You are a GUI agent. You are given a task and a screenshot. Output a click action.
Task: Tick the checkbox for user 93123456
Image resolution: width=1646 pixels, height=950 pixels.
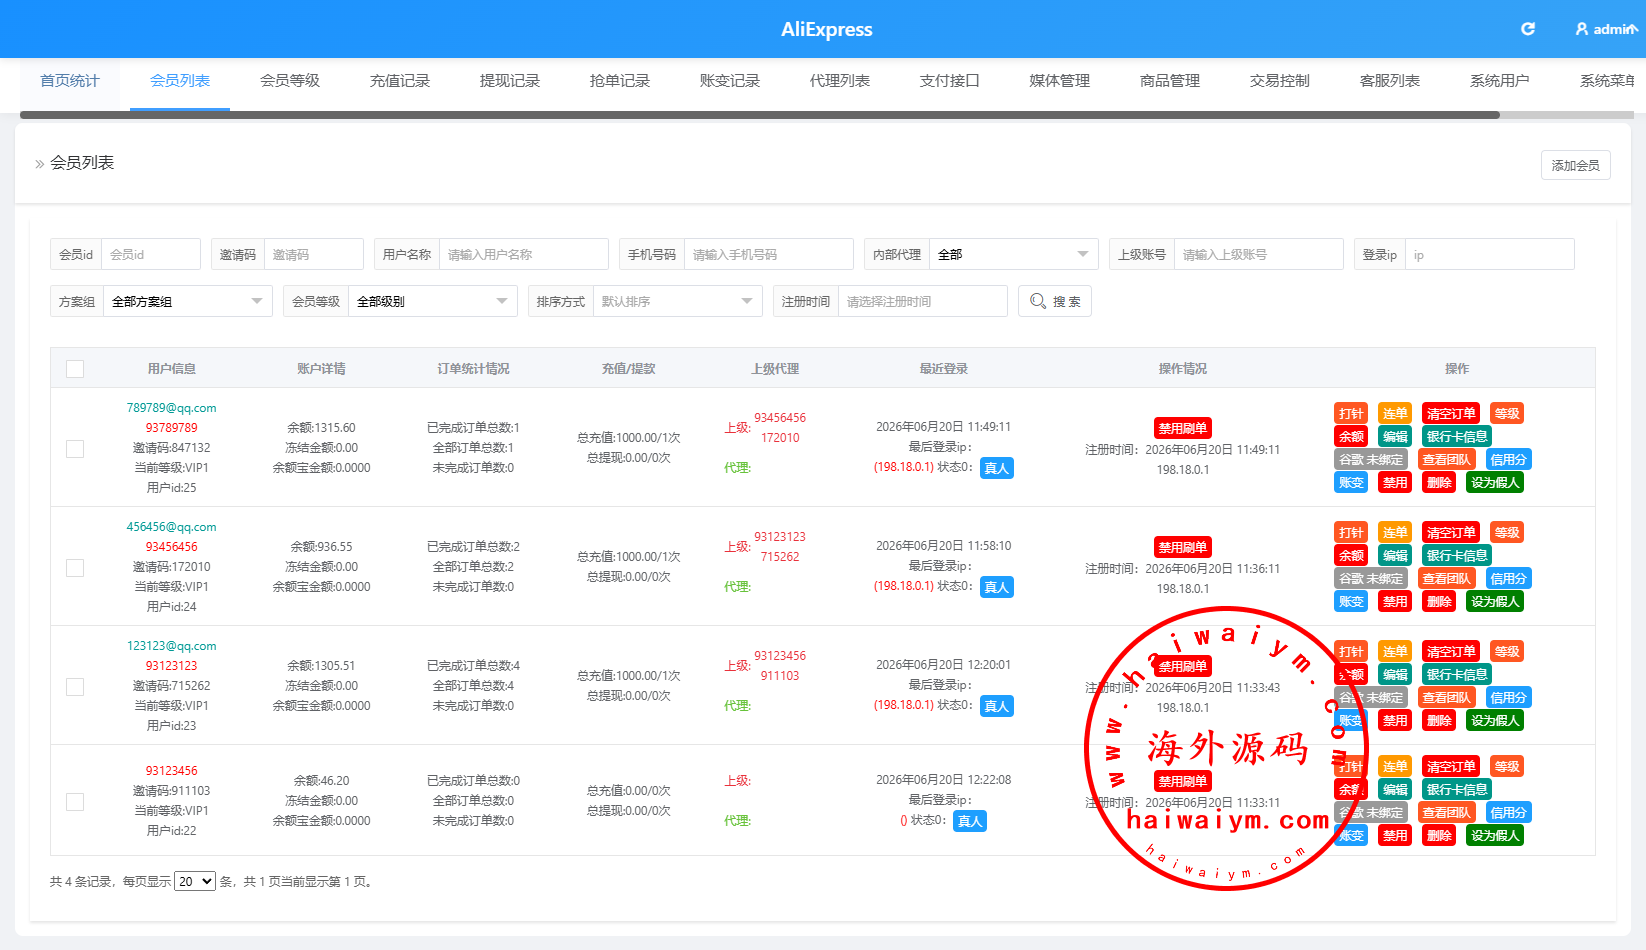coord(75,802)
